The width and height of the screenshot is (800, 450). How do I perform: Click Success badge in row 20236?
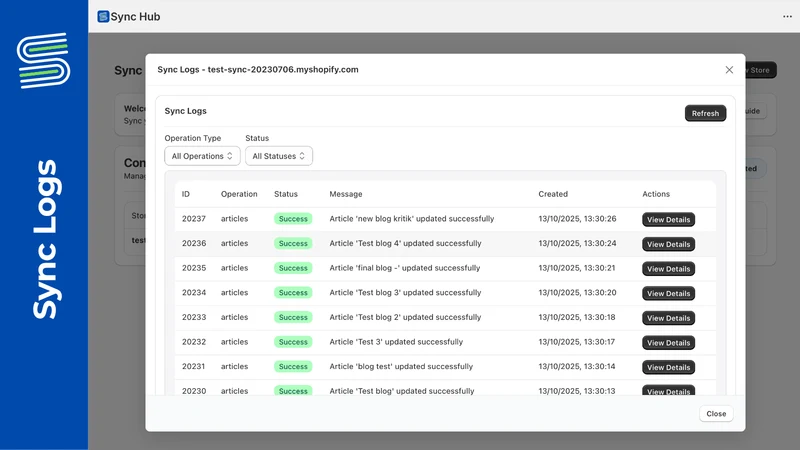coord(293,243)
